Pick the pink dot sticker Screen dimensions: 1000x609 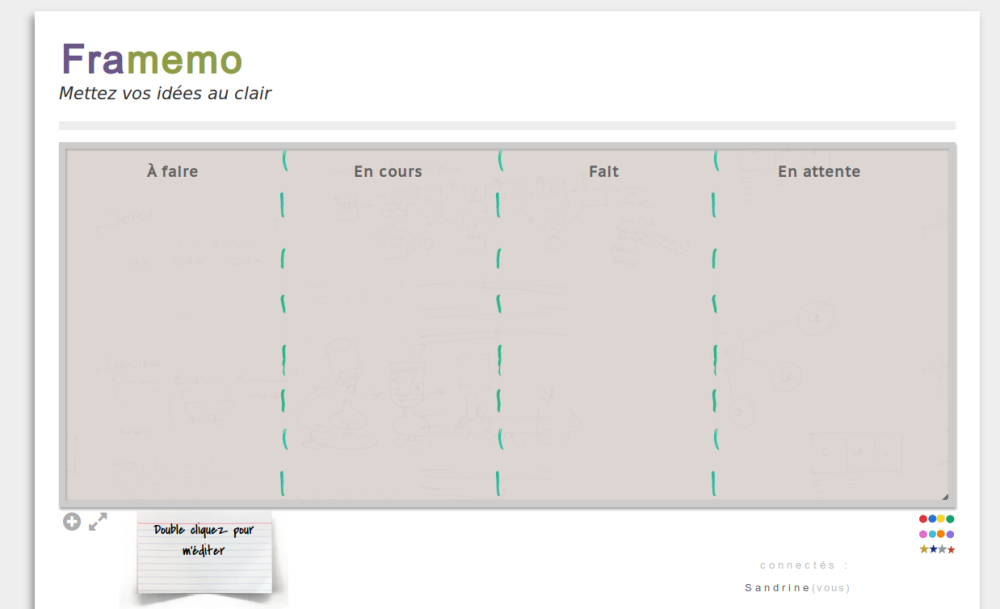(923, 534)
